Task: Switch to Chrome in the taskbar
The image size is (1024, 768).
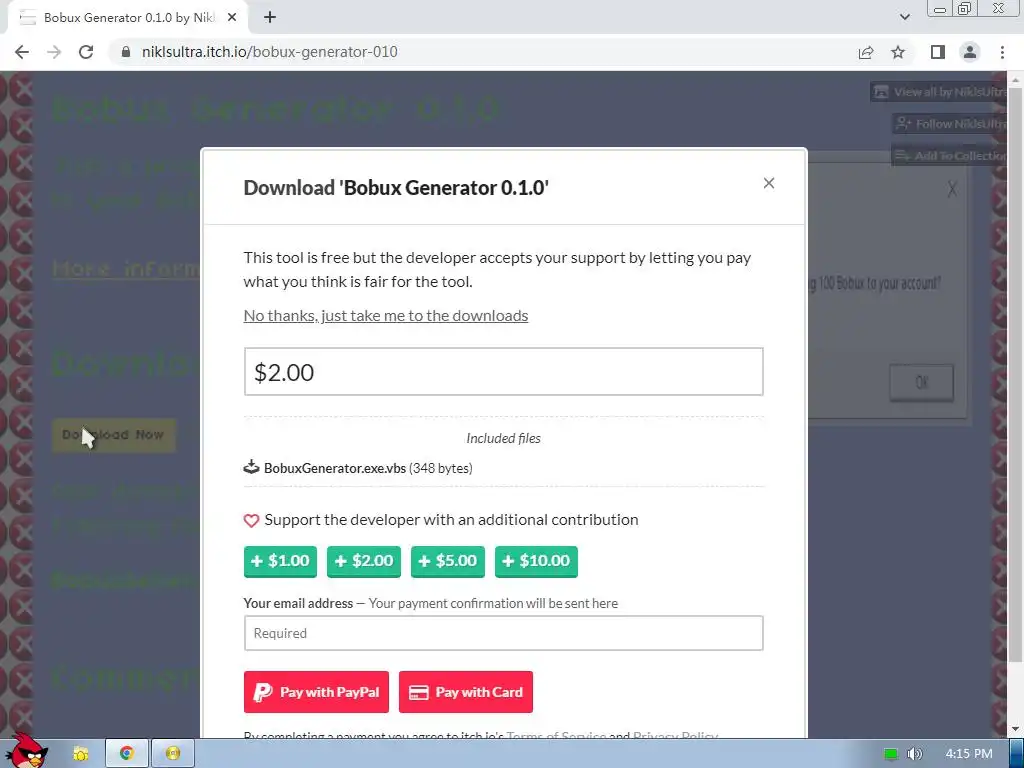Action: pyautogui.click(x=127, y=754)
